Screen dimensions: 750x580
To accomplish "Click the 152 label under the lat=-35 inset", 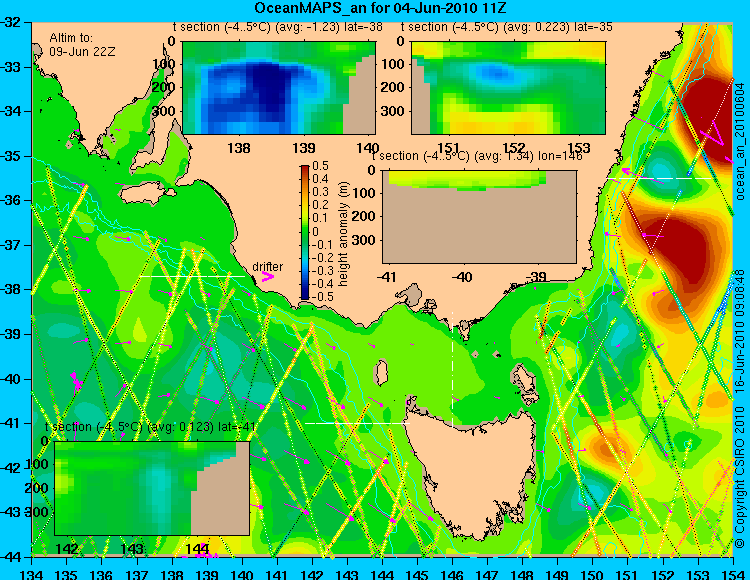I will coord(513,148).
